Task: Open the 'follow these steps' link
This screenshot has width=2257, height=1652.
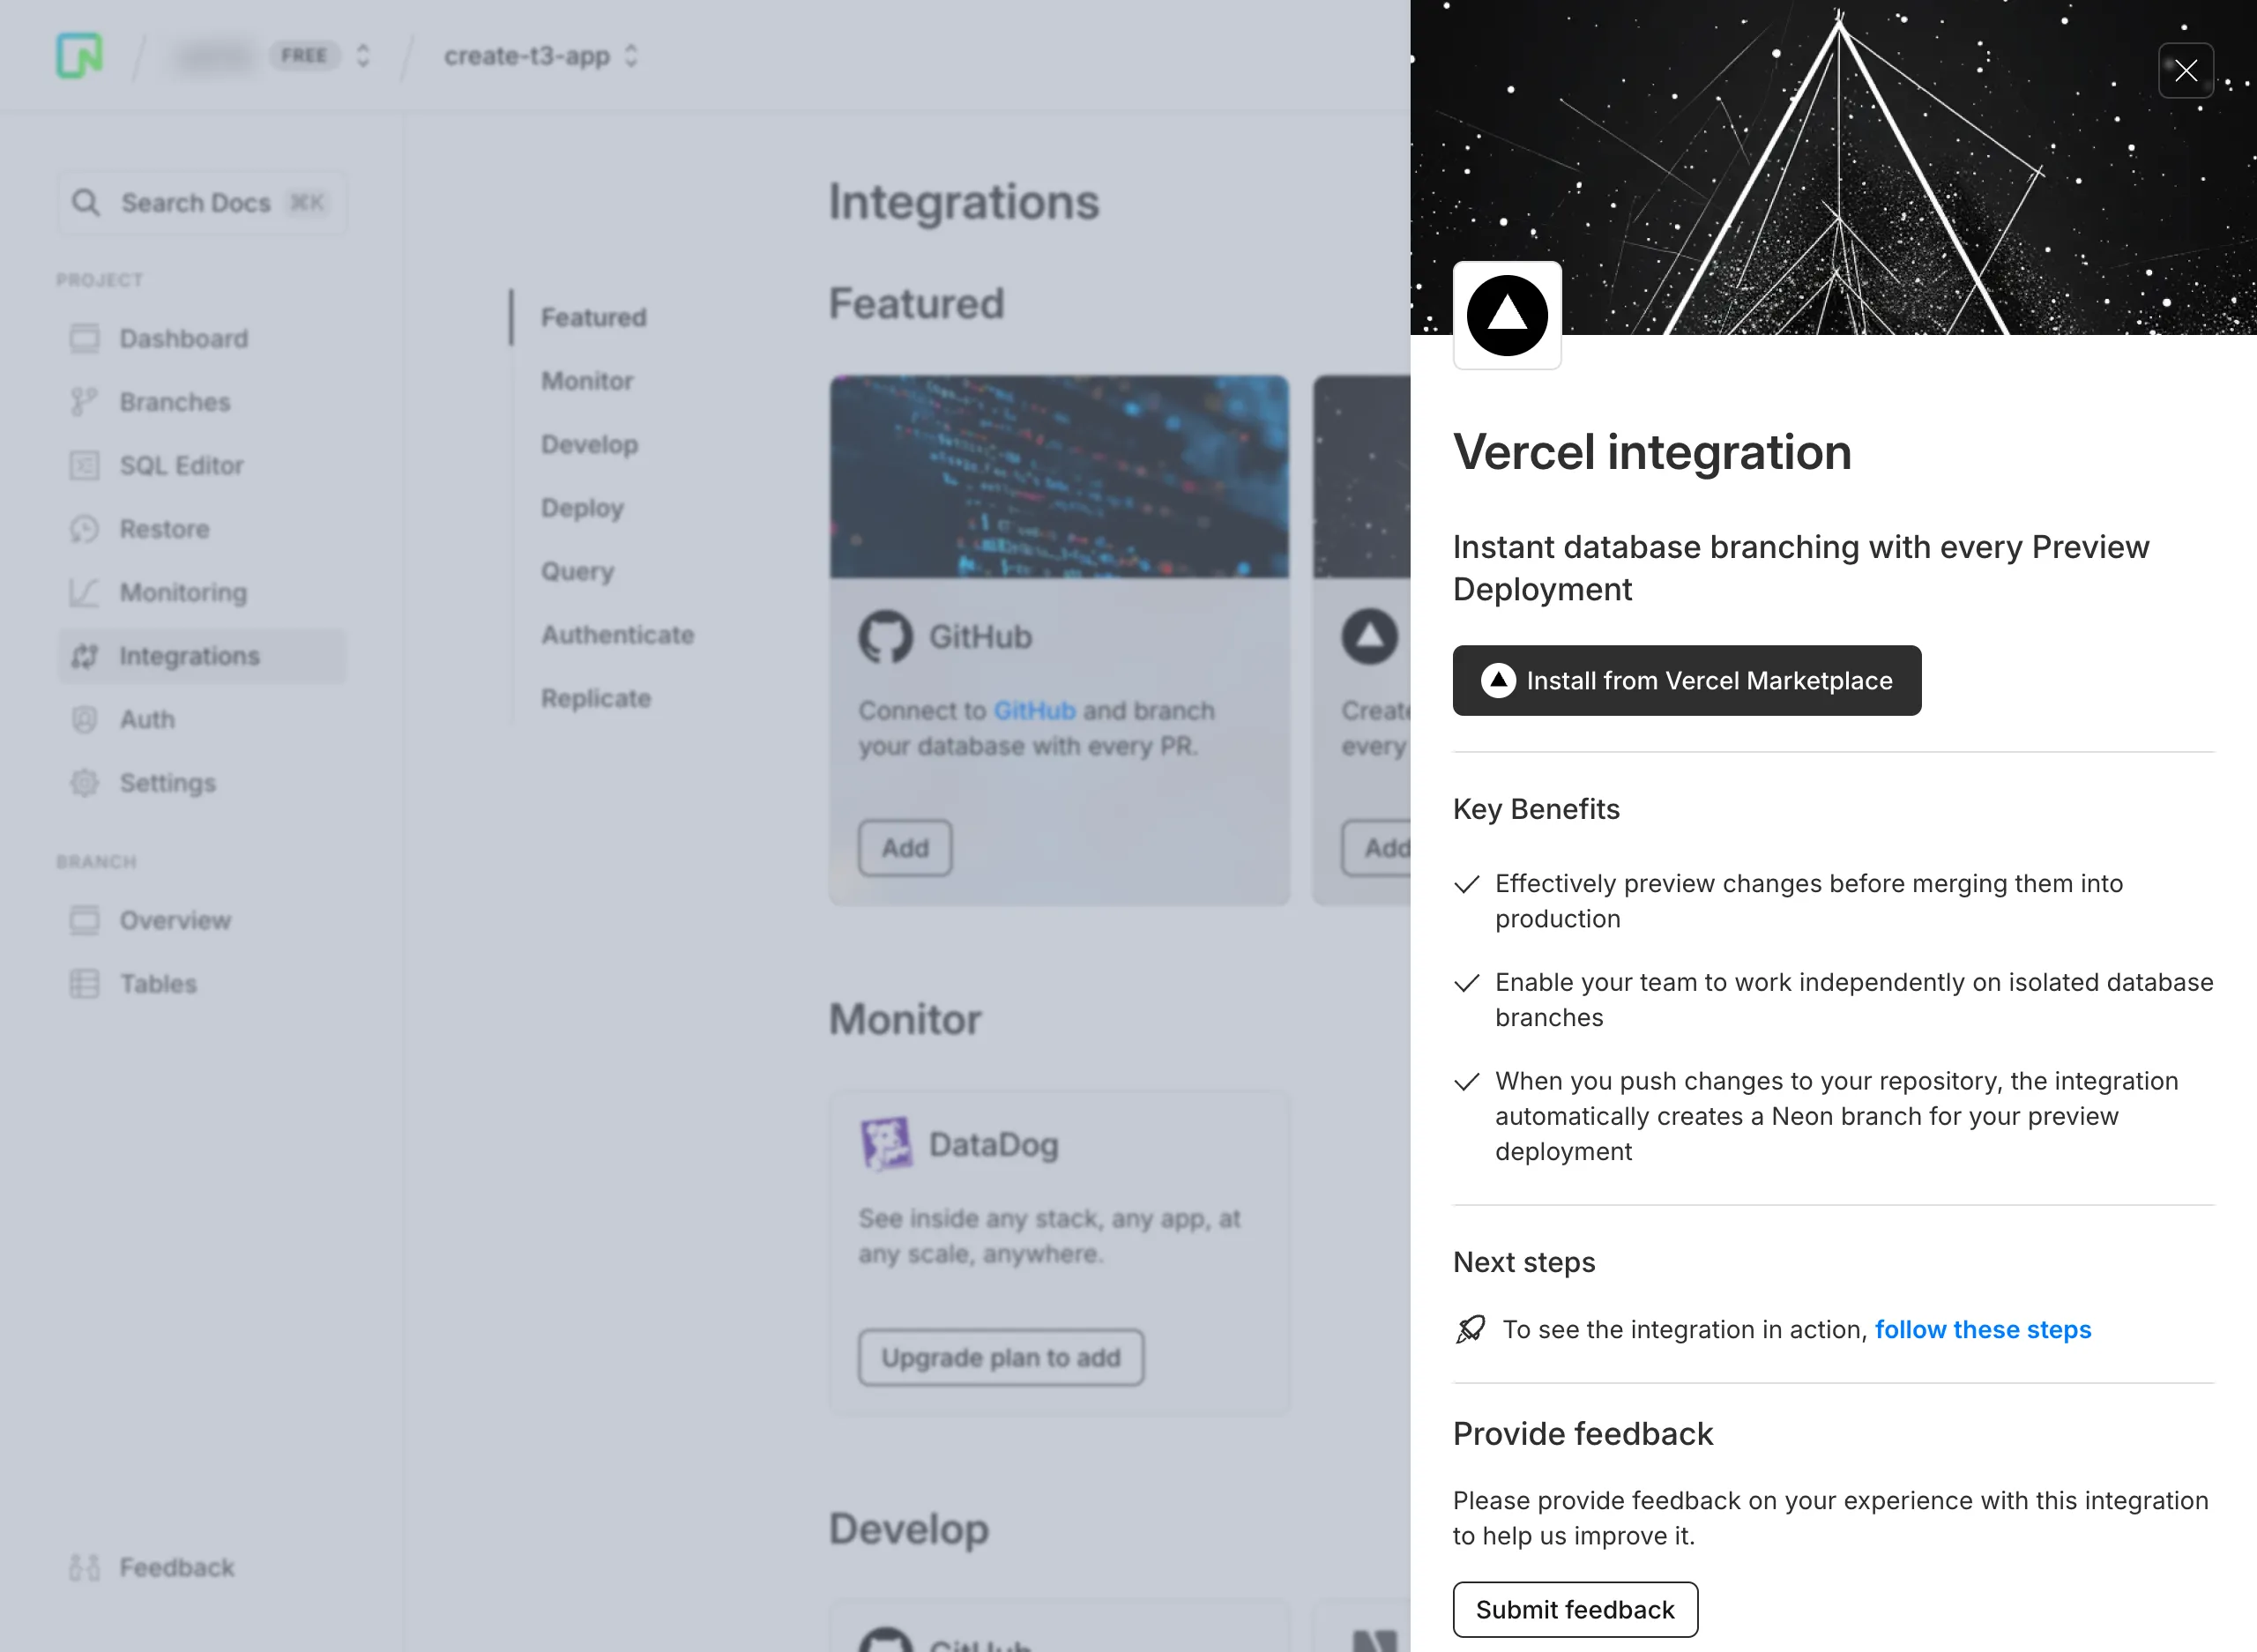Action: pyautogui.click(x=1982, y=1329)
